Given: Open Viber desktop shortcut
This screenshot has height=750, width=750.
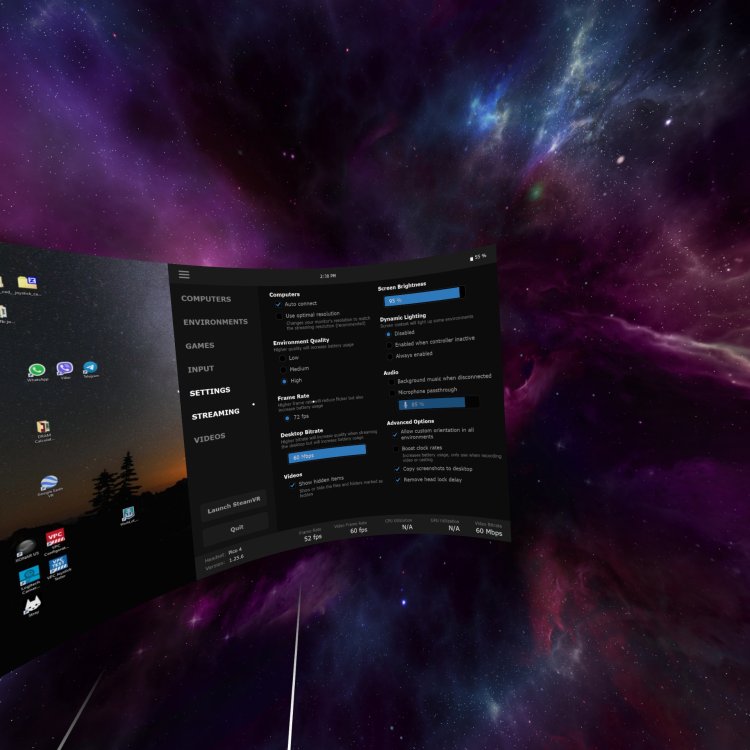Looking at the screenshot, I should click(x=65, y=370).
